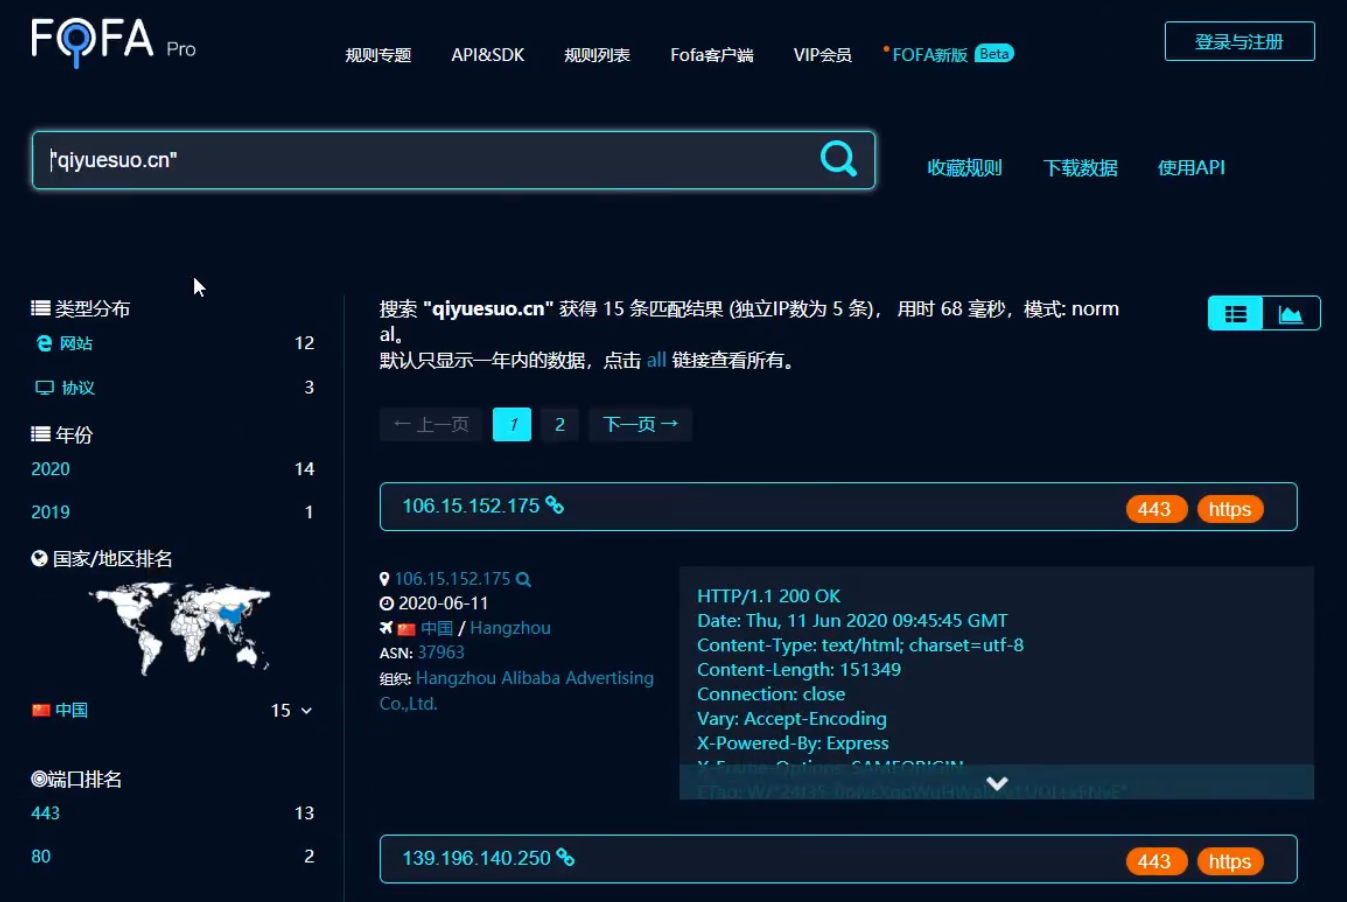Click the China flag icon in the result details
Viewport: 1347px width, 902px height.
click(406, 629)
